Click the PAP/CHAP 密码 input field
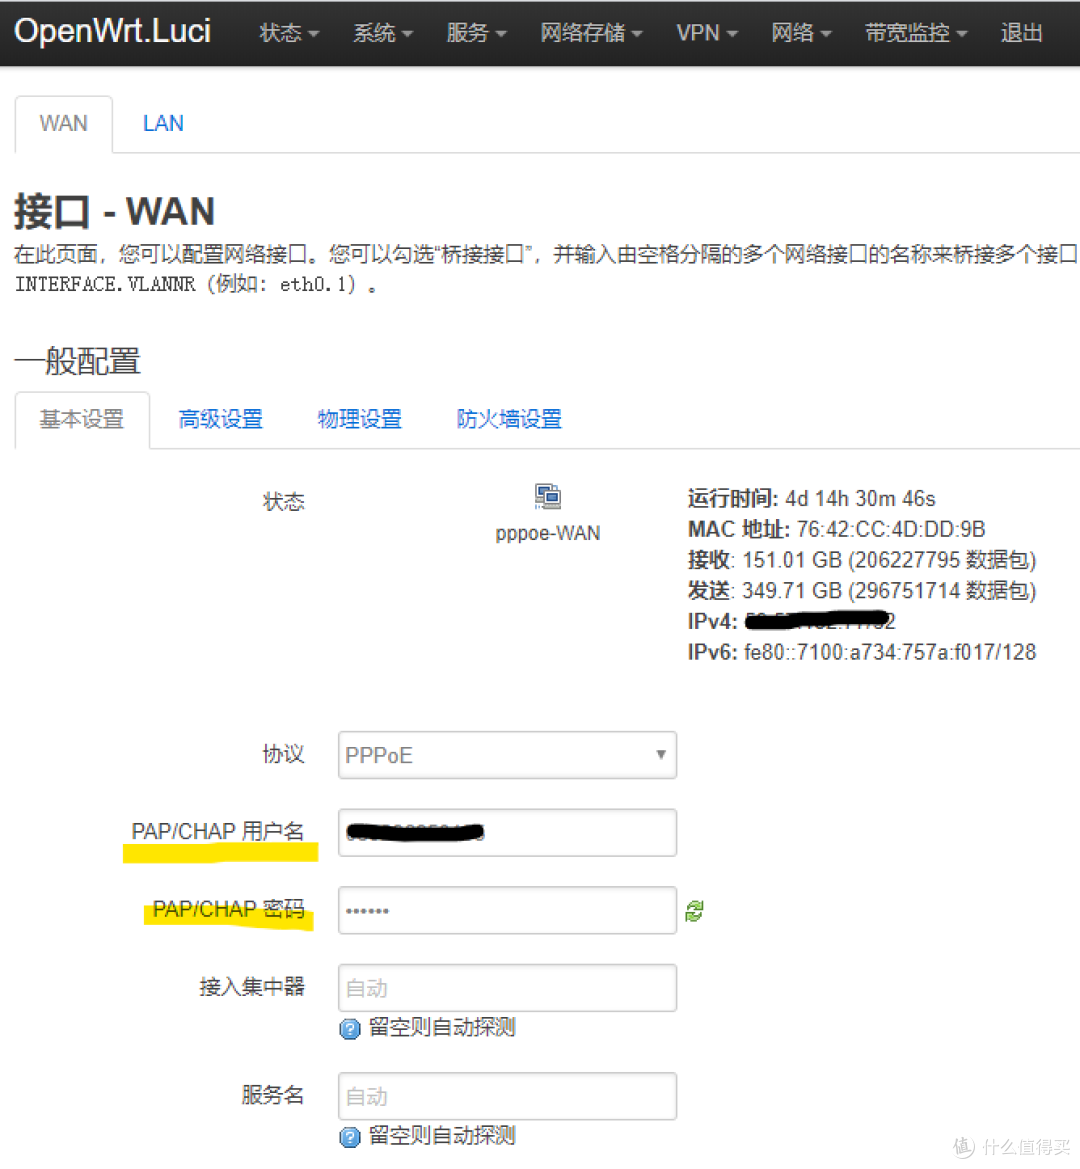Image resolution: width=1080 pixels, height=1169 pixels. coord(508,910)
